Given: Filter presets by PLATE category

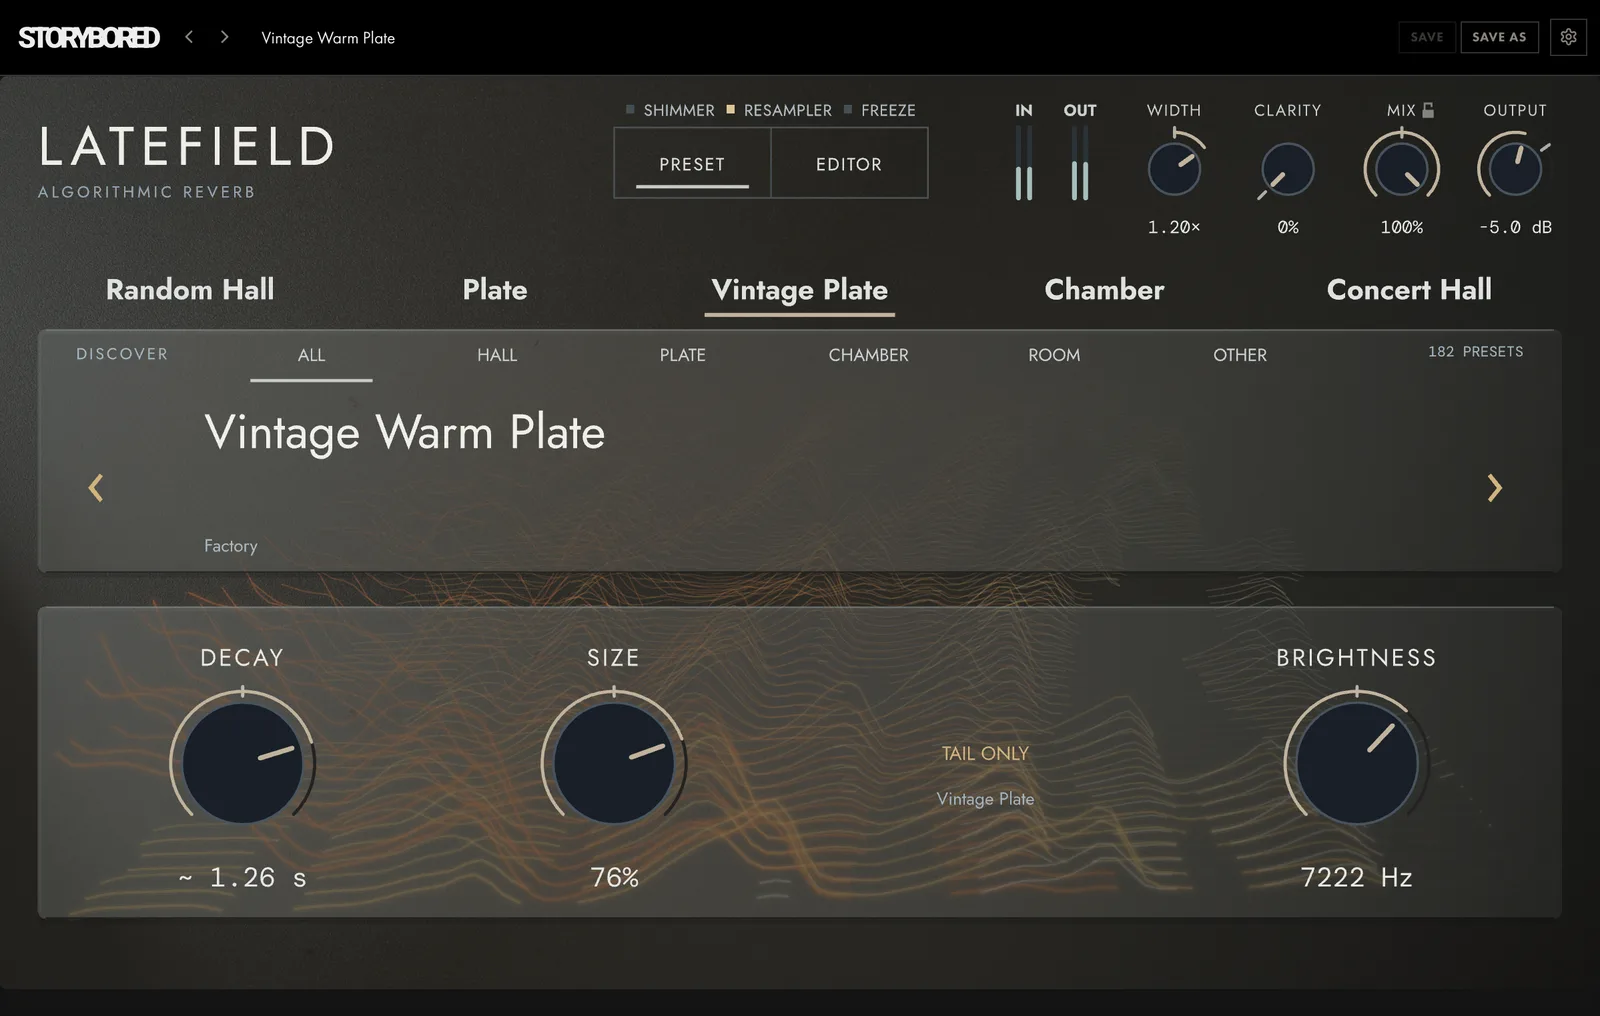Looking at the screenshot, I should [x=683, y=355].
